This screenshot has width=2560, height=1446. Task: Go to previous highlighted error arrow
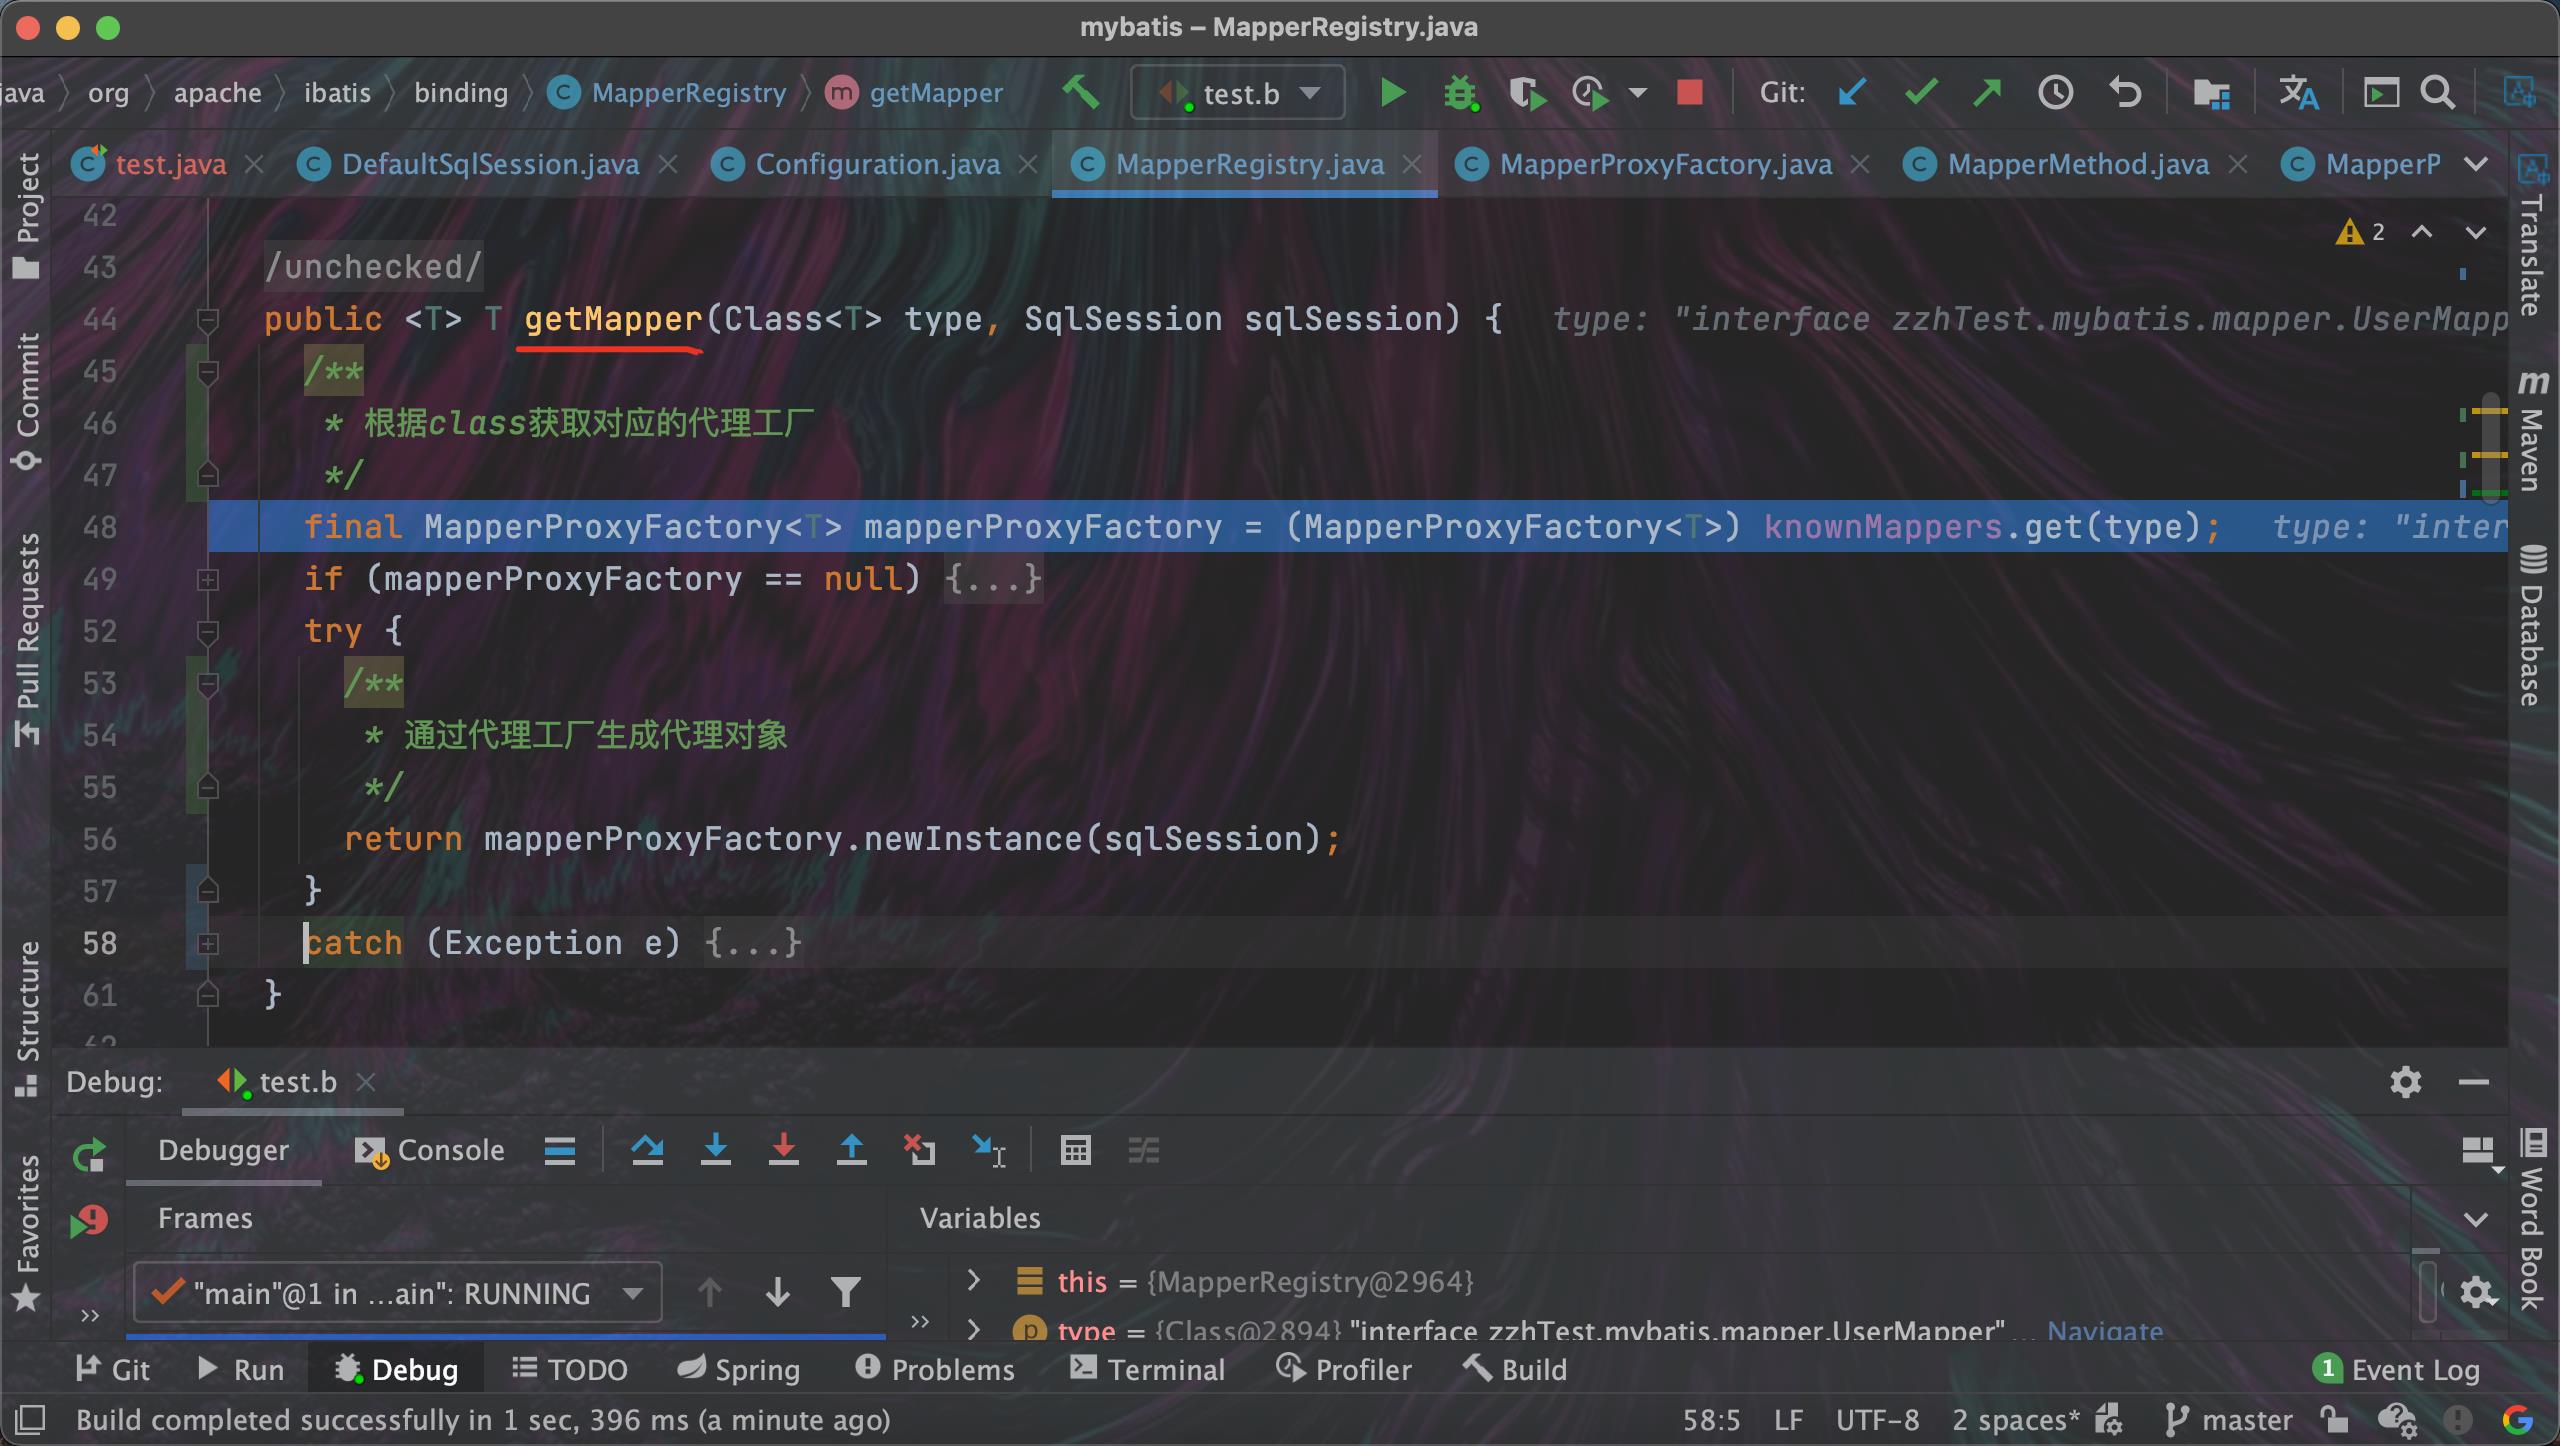pyautogui.click(x=2422, y=232)
